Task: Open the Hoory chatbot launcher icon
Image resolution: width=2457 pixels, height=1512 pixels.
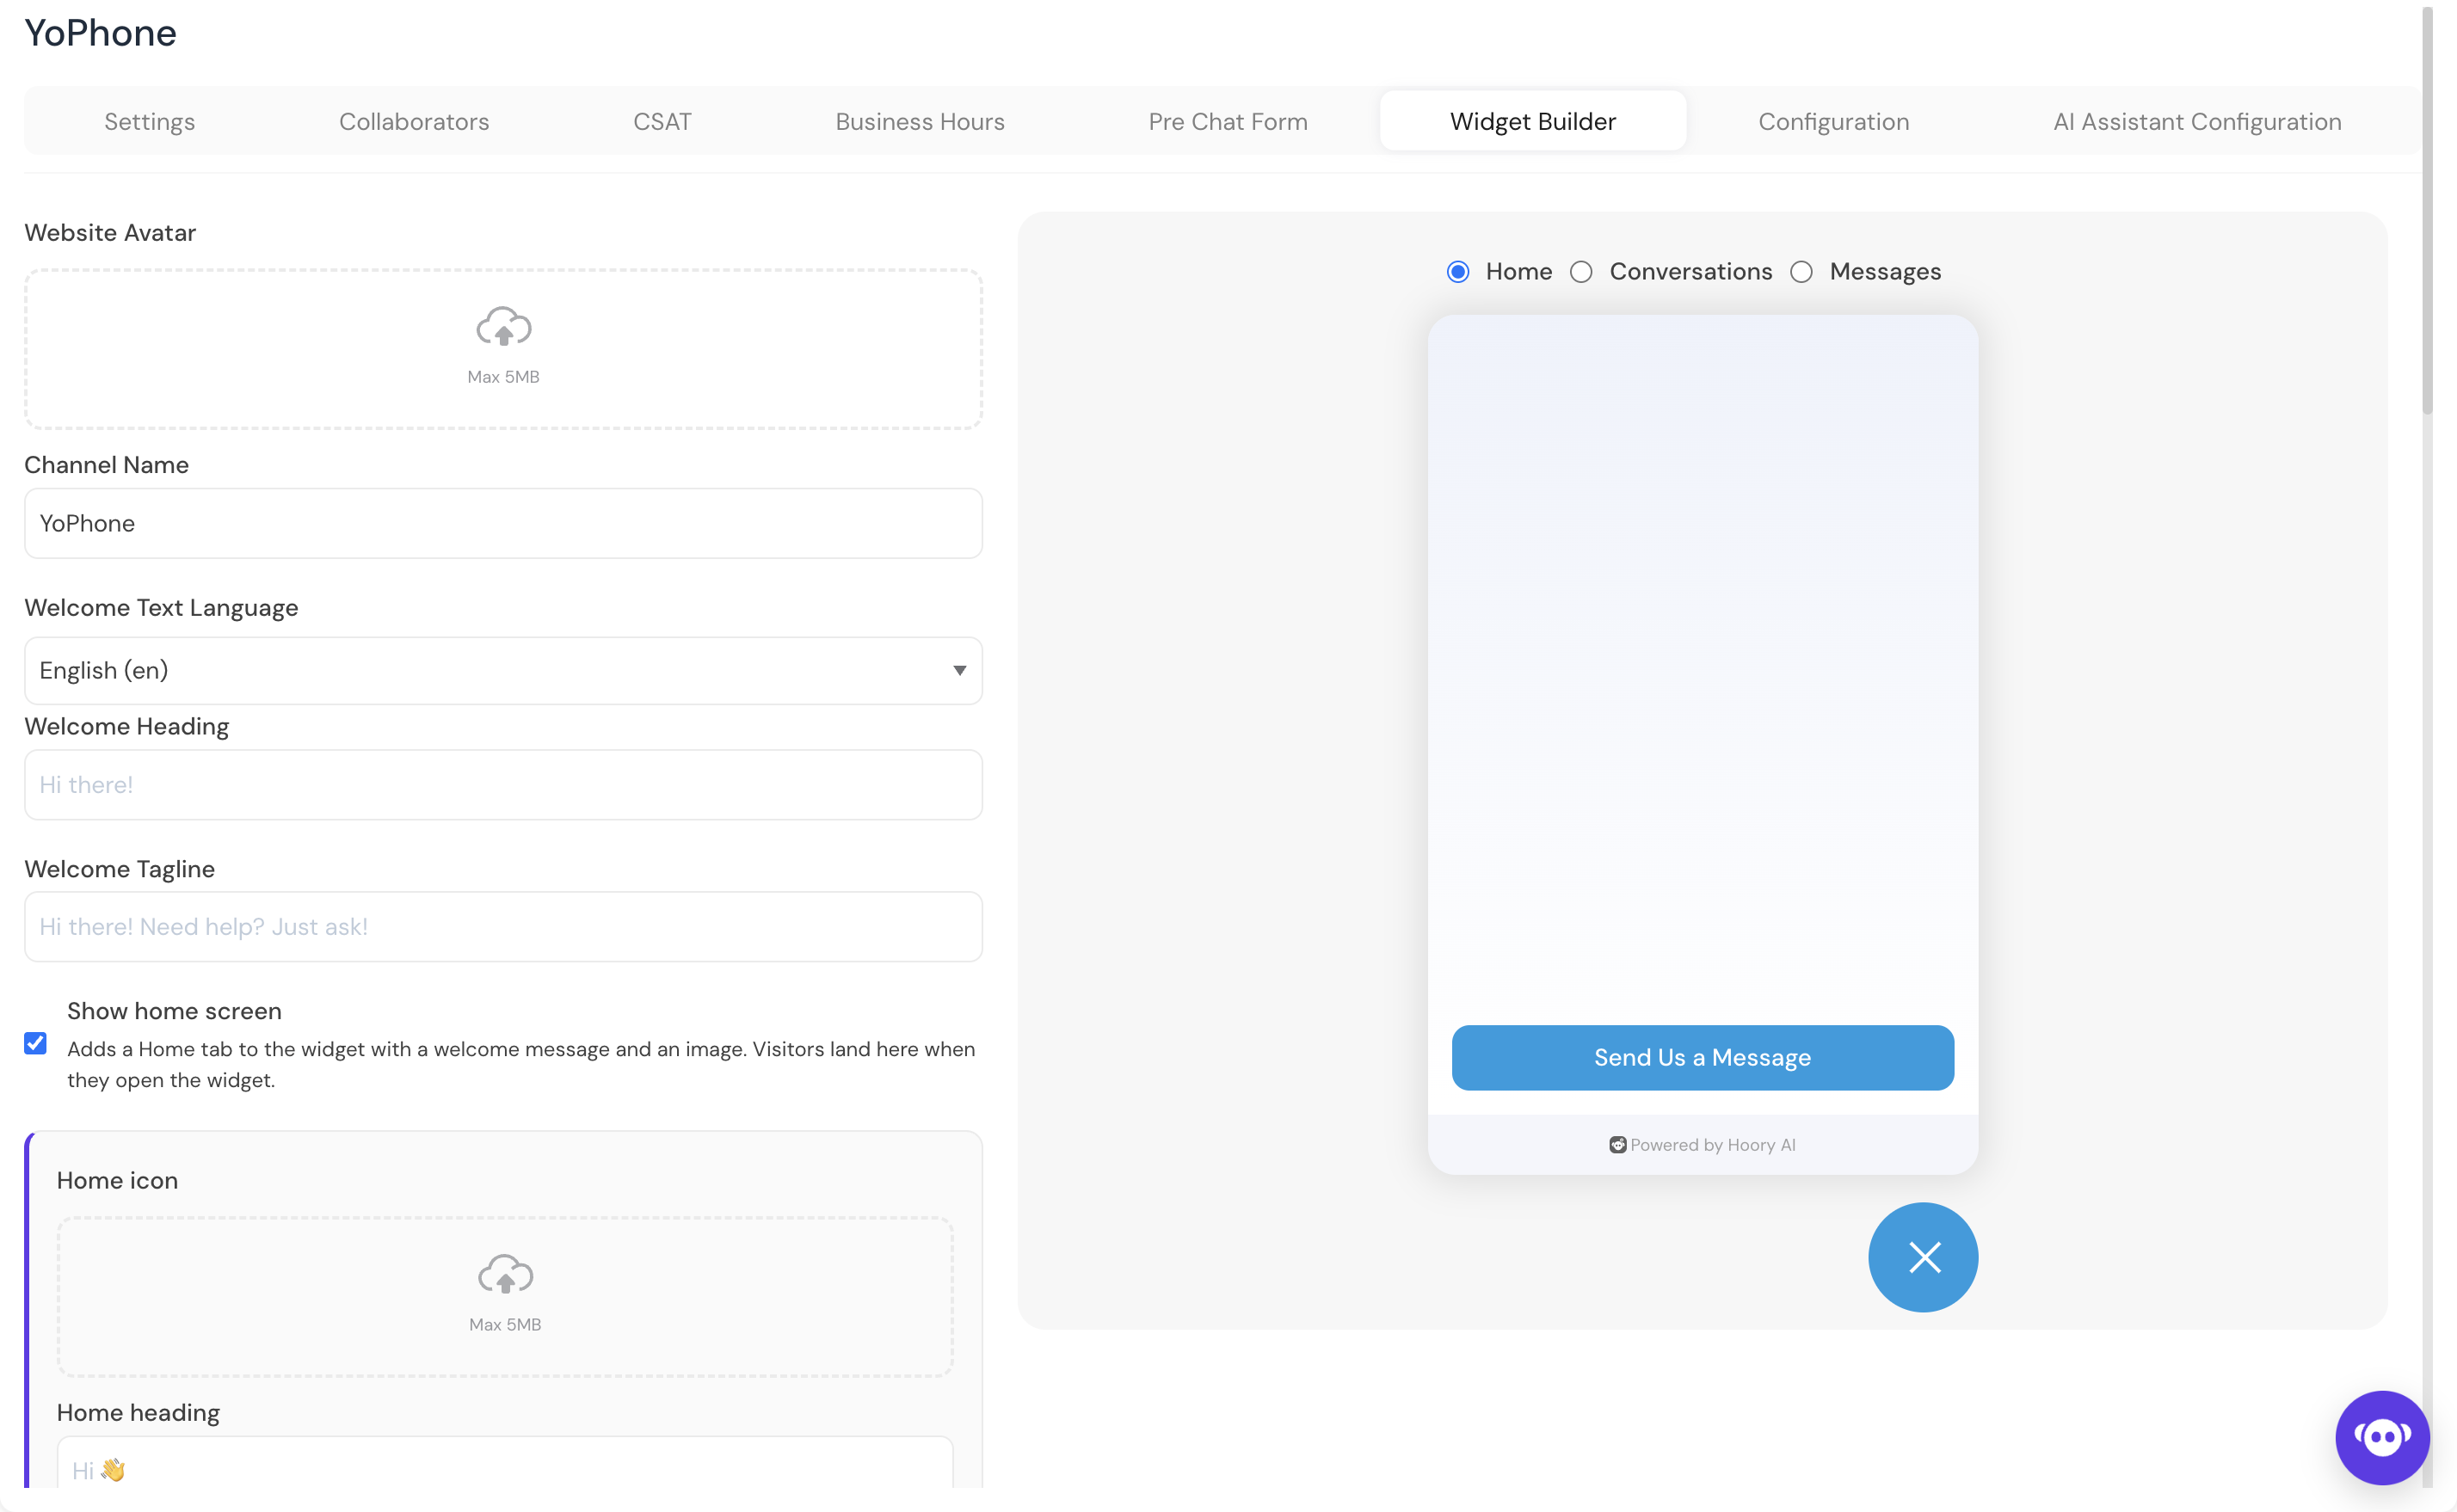Action: coord(2382,1438)
